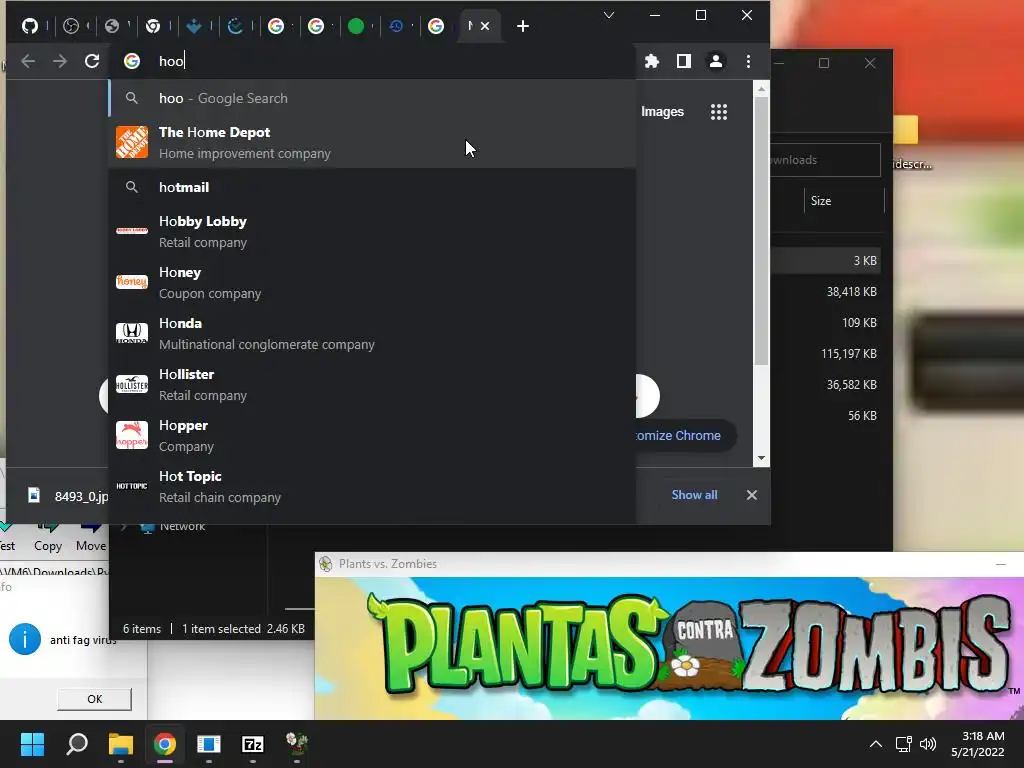The image size is (1024, 768).
Task: Switch to the GitHub tab
Action: point(30,26)
